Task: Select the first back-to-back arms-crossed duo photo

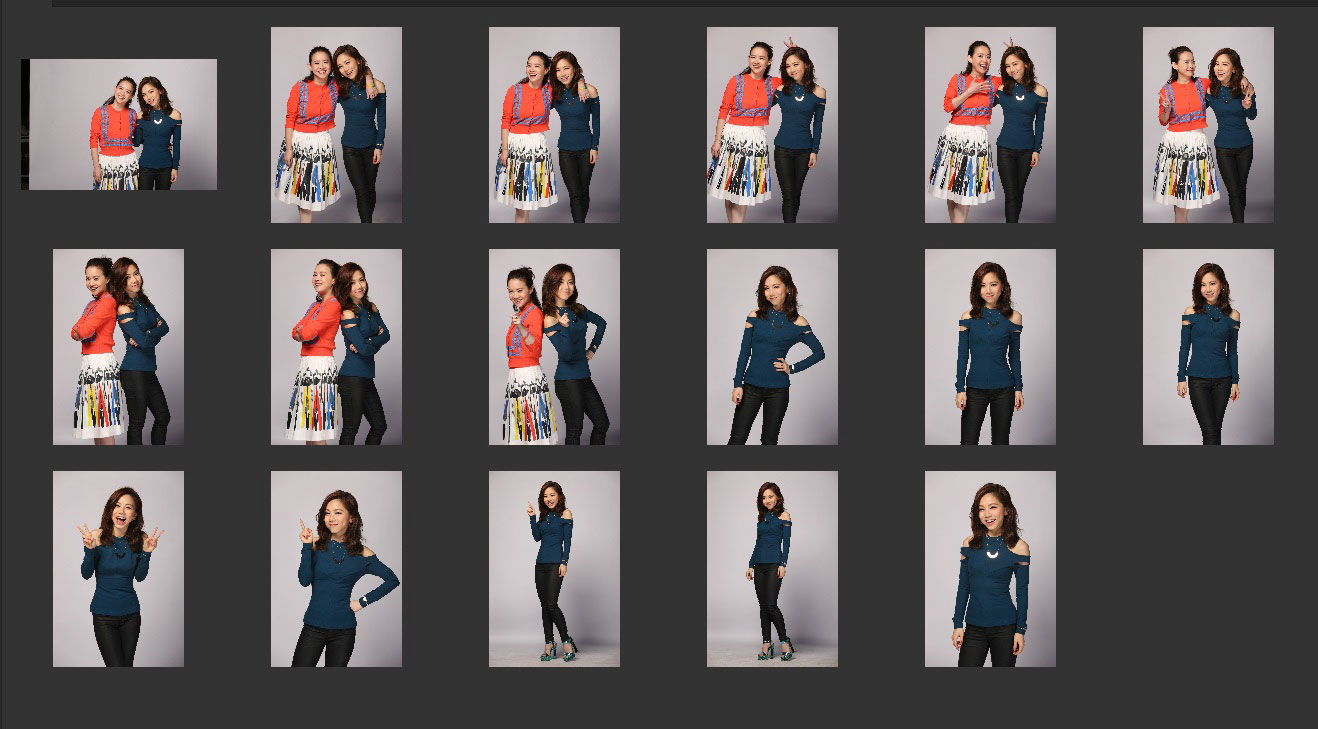Action: click(x=118, y=346)
